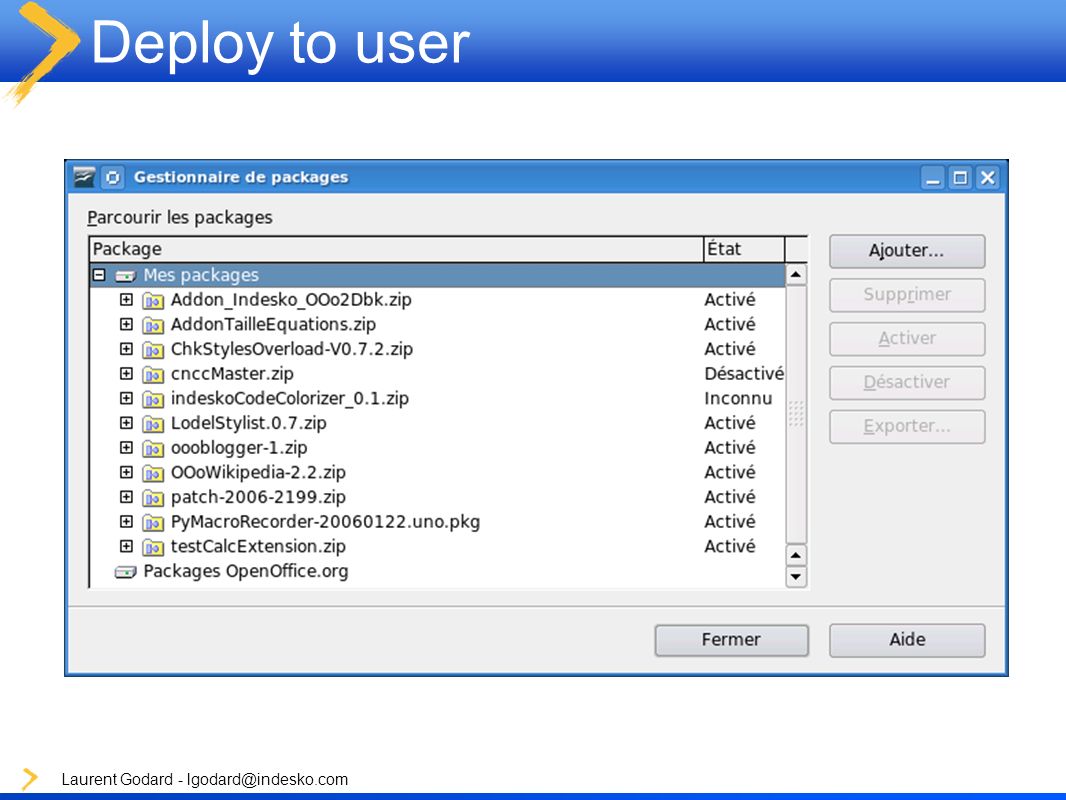Viewport: 1066px width, 800px height.
Task: Click the sticky pin icon in title bar
Action: (x=112, y=177)
